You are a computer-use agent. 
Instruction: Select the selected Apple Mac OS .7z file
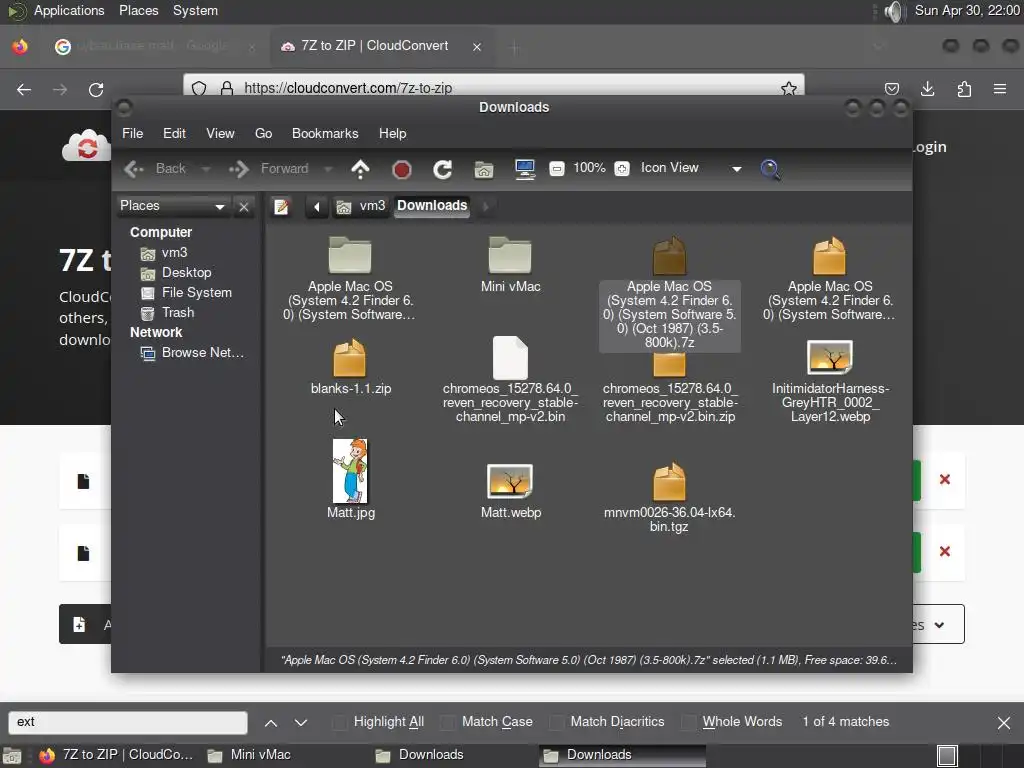pyautogui.click(x=669, y=294)
